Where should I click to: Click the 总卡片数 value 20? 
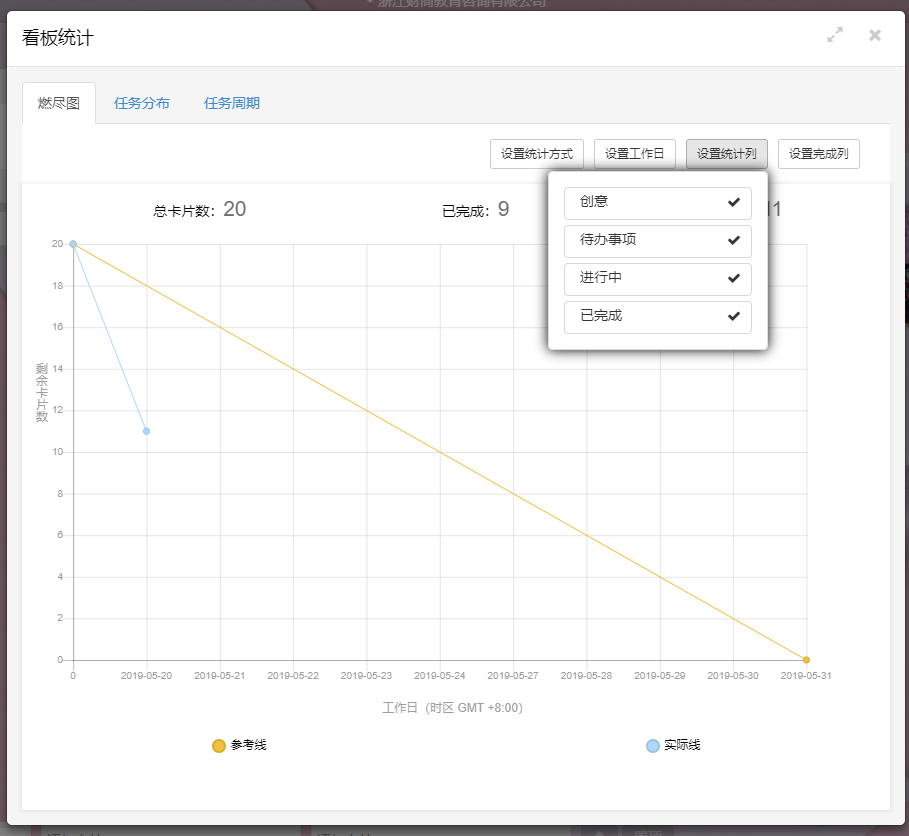pos(235,209)
